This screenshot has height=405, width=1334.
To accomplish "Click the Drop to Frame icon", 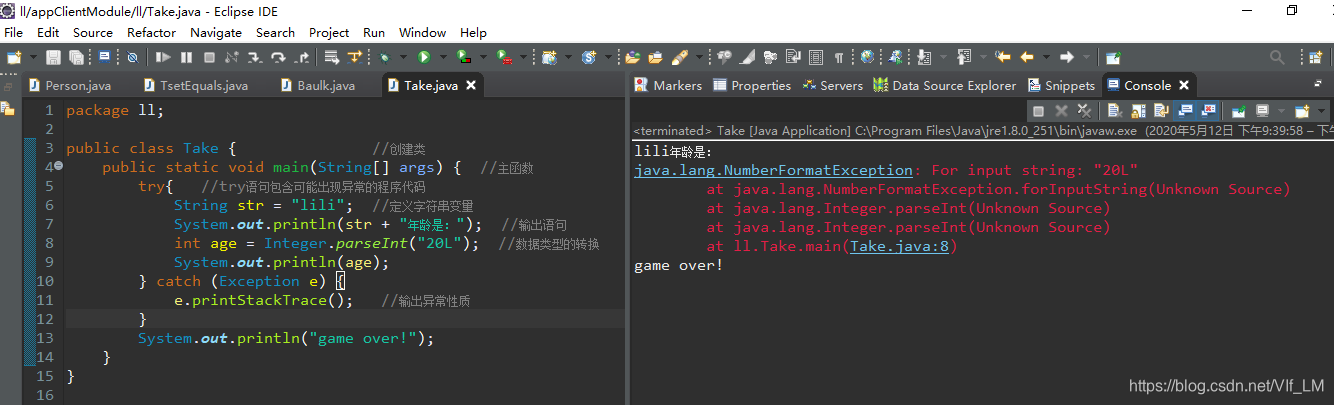I will click(330, 57).
